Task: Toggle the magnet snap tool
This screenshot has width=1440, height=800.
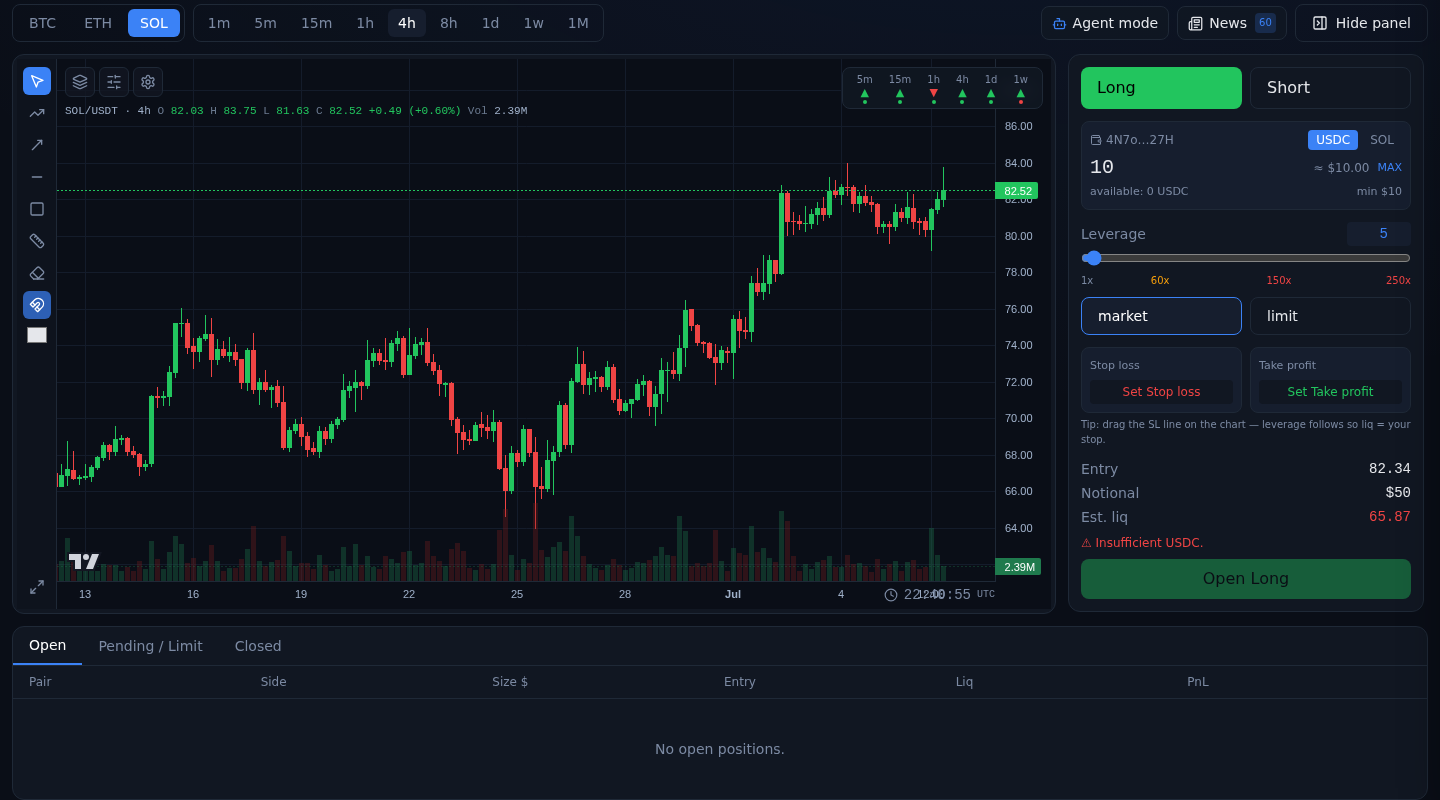Action: 37,305
